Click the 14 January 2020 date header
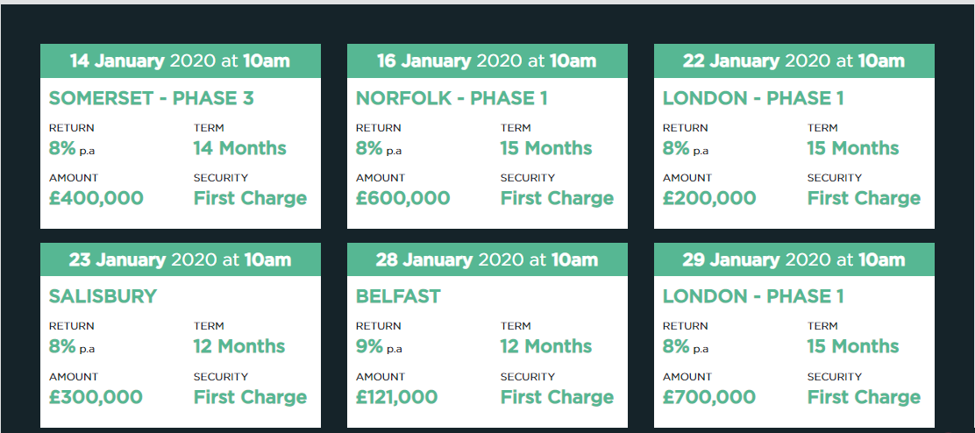The height and width of the screenshot is (433, 975). (x=180, y=61)
